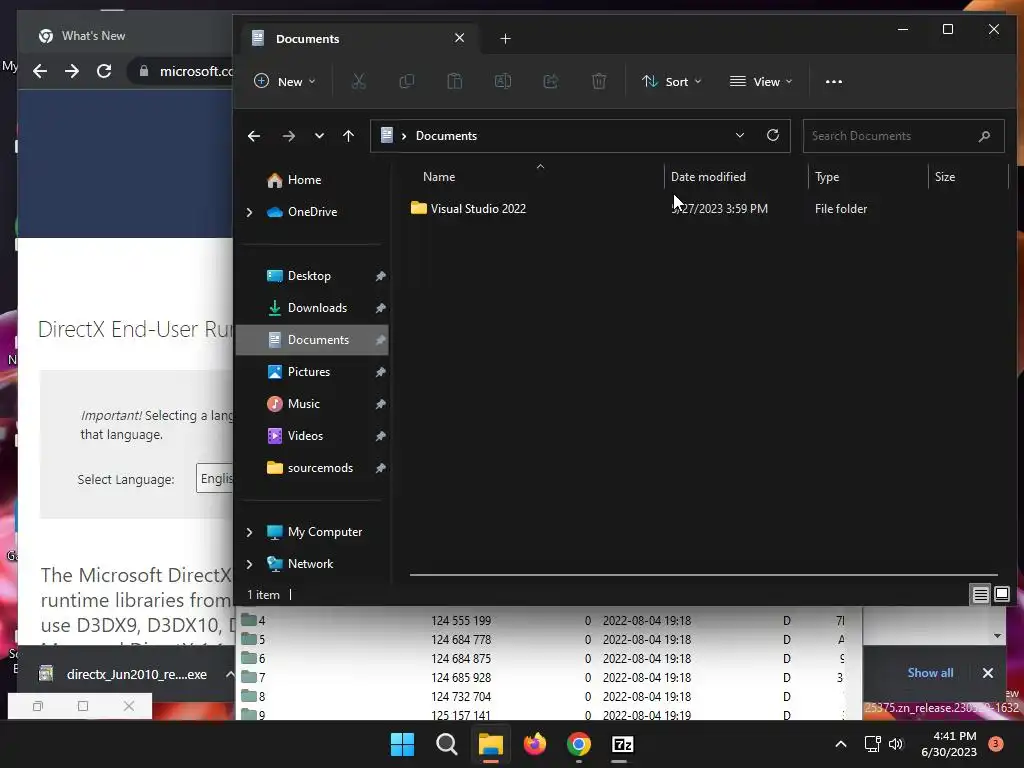Expand the OneDrive tree node
The image size is (1024, 768).
tap(249, 212)
